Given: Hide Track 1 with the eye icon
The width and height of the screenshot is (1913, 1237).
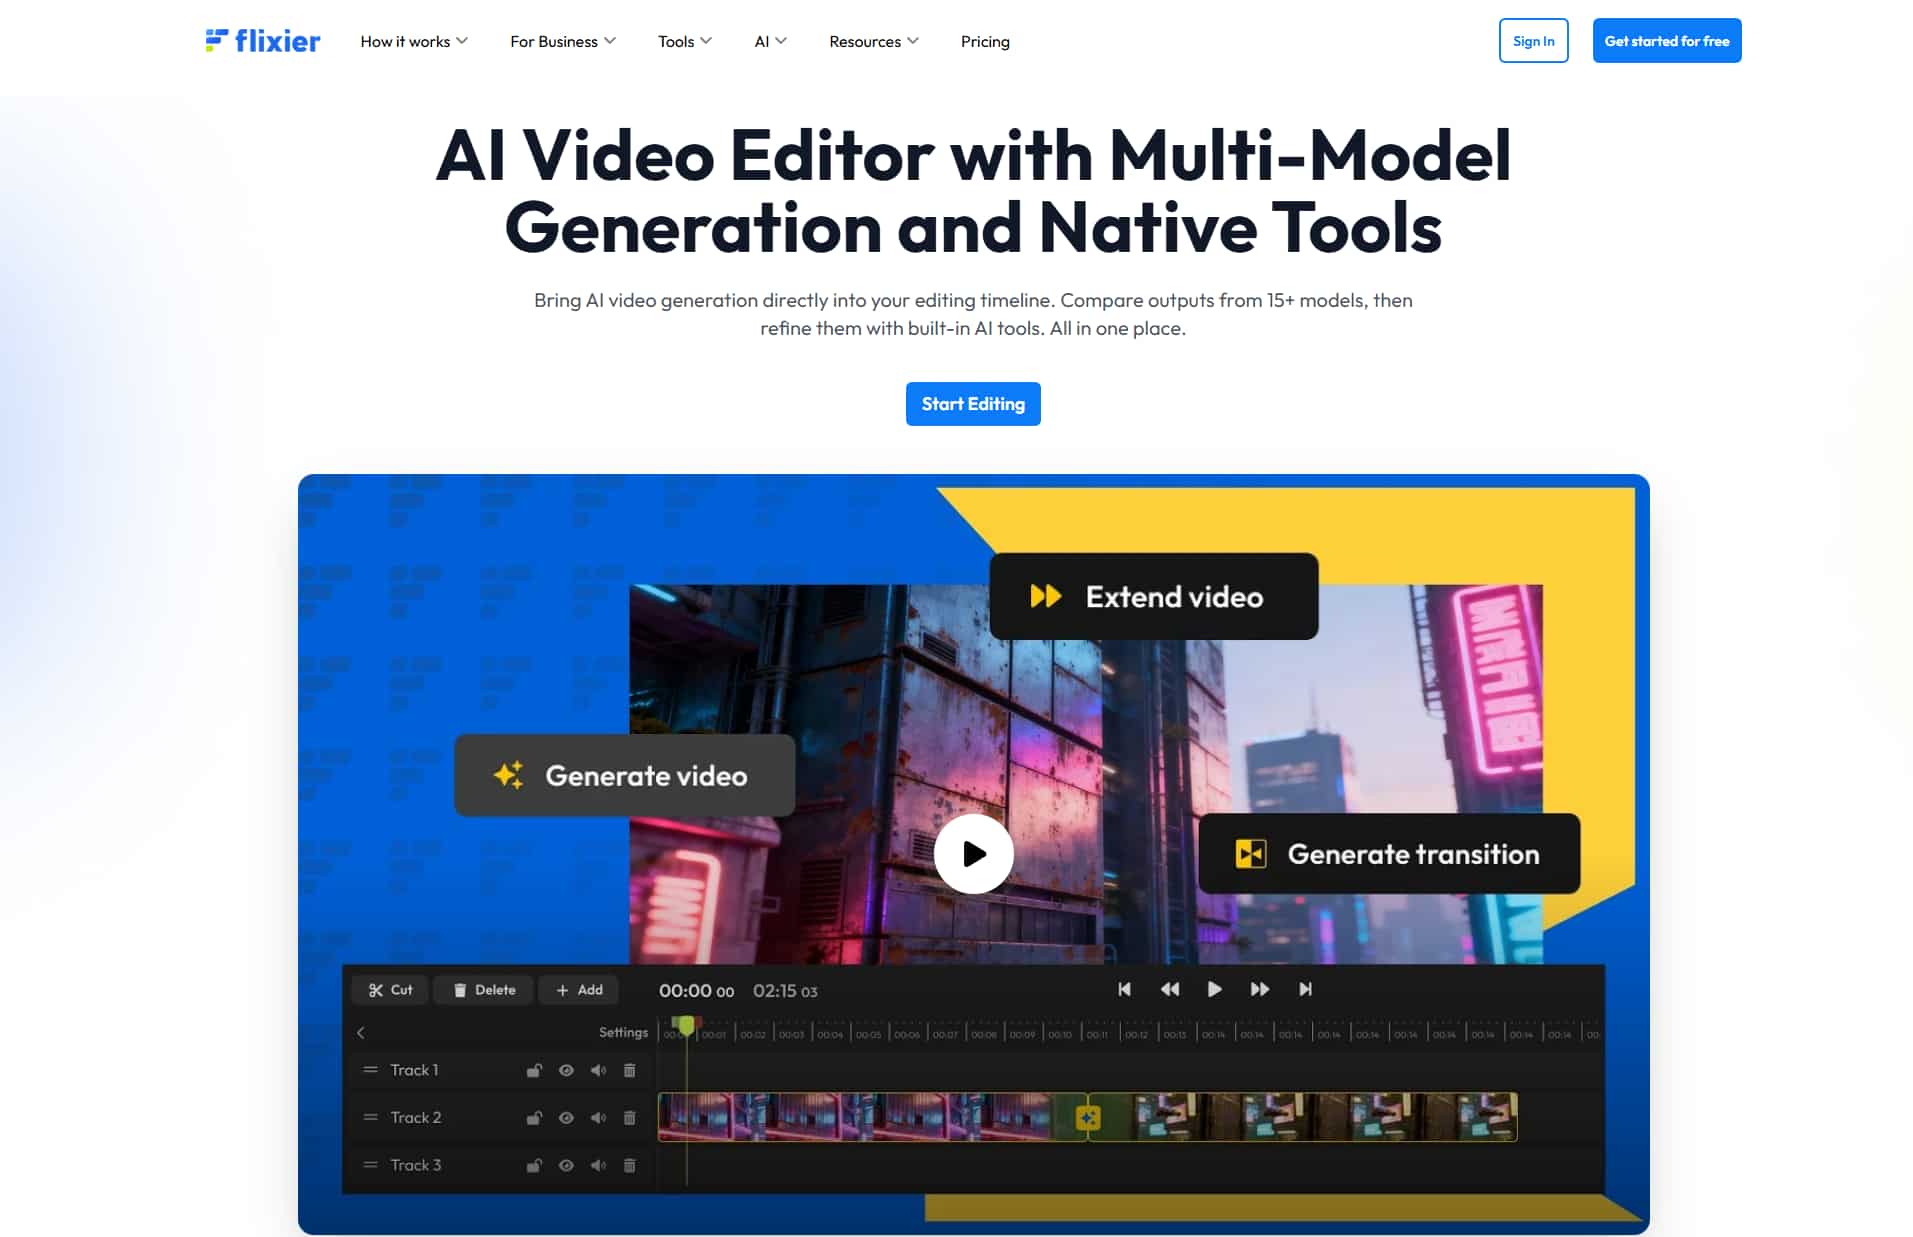Looking at the screenshot, I should coord(566,1070).
